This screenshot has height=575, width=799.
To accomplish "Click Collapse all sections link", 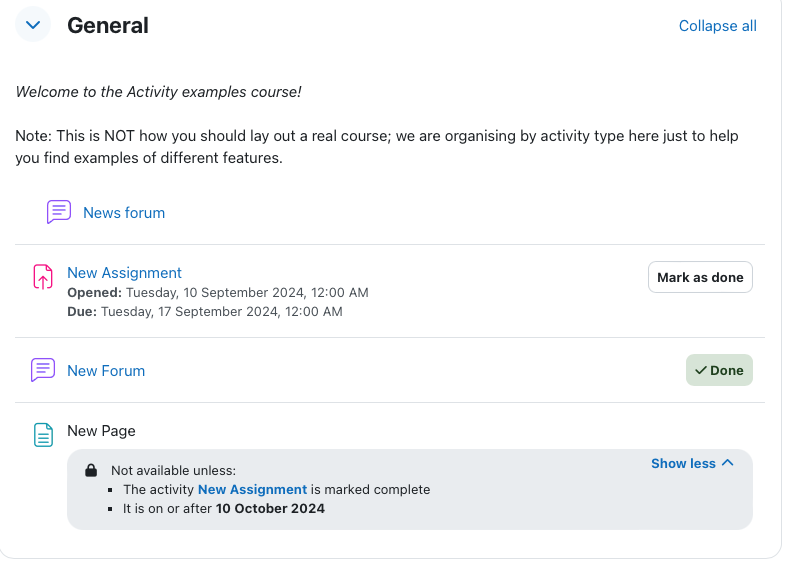I will pyautogui.click(x=717, y=26).
